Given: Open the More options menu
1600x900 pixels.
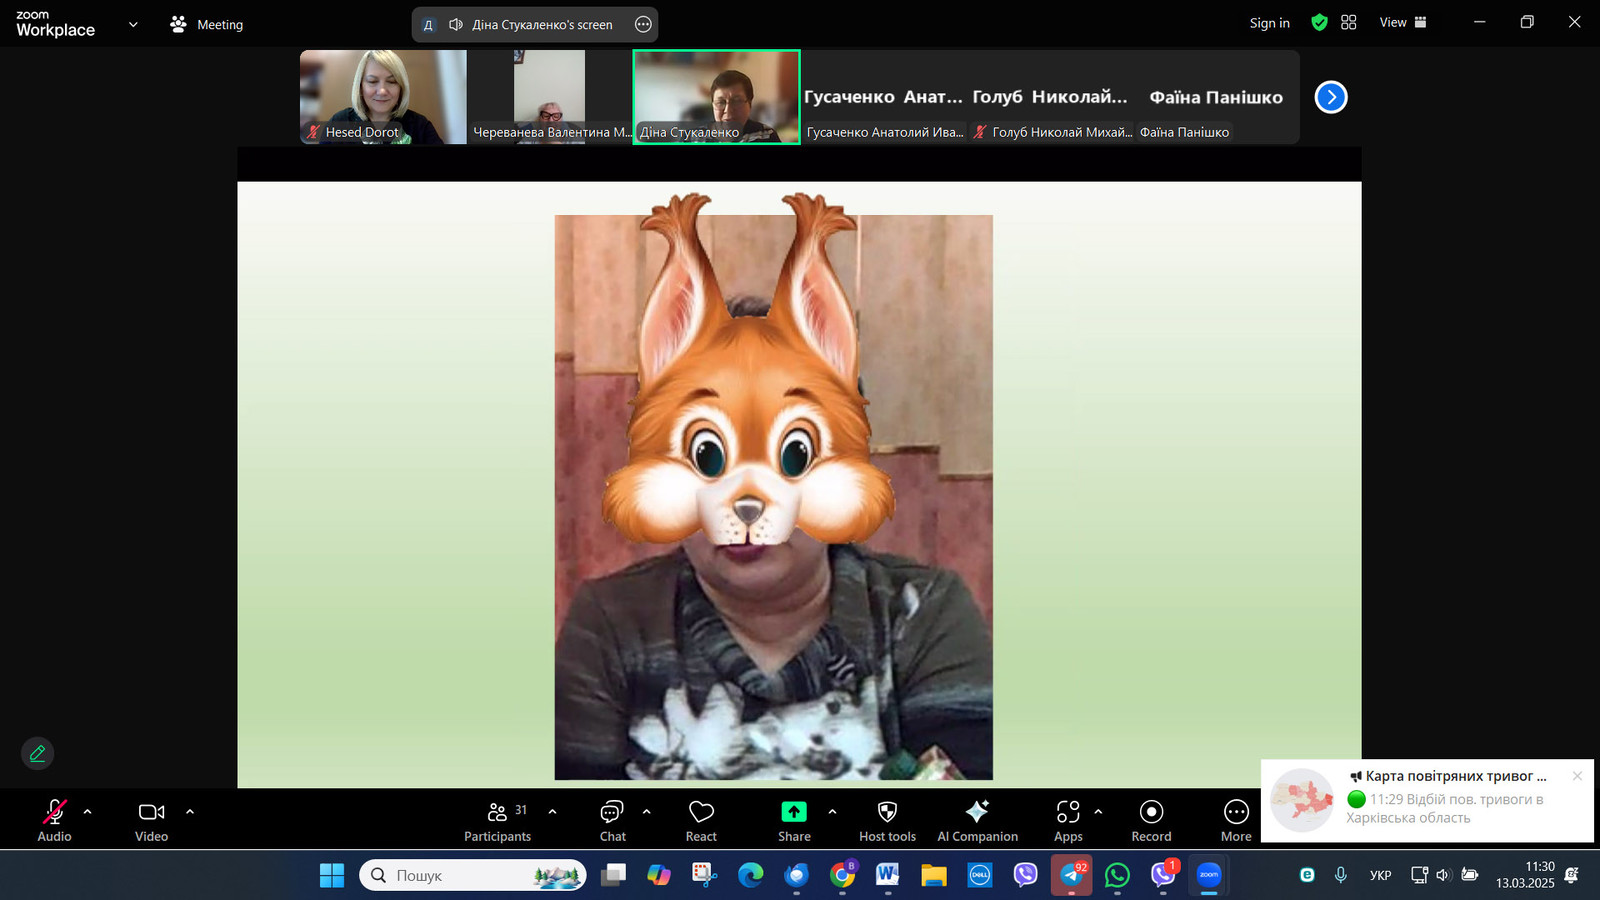Looking at the screenshot, I should [1236, 821].
